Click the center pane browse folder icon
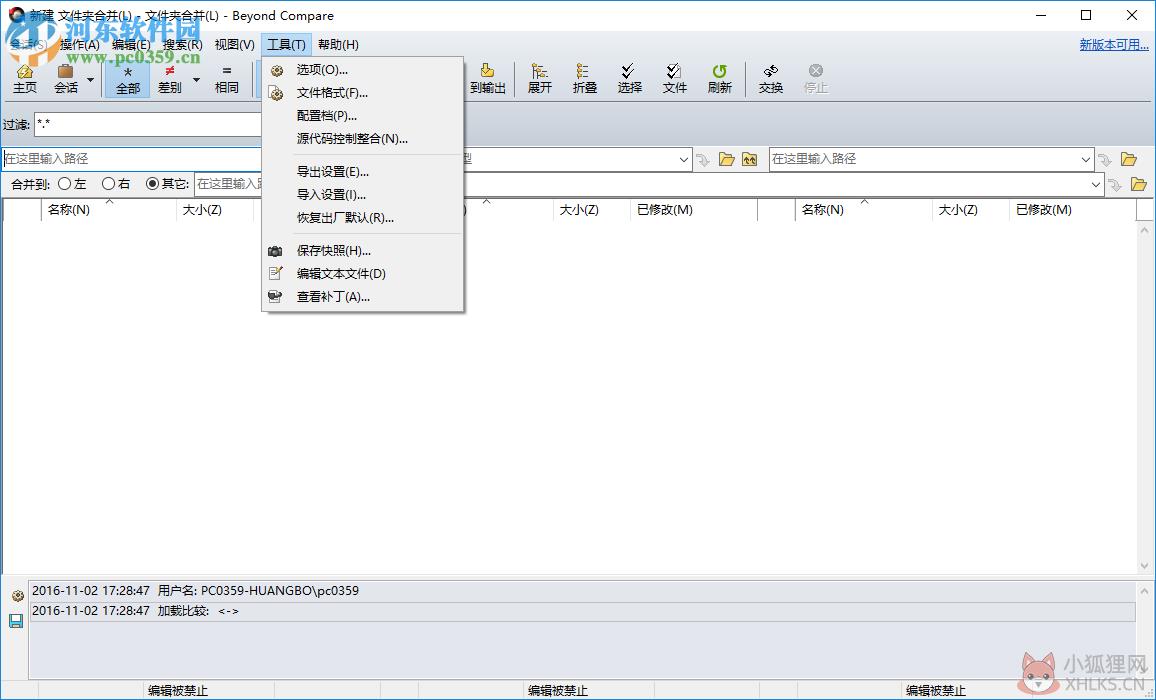The image size is (1156, 700). click(x=727, y=159)
